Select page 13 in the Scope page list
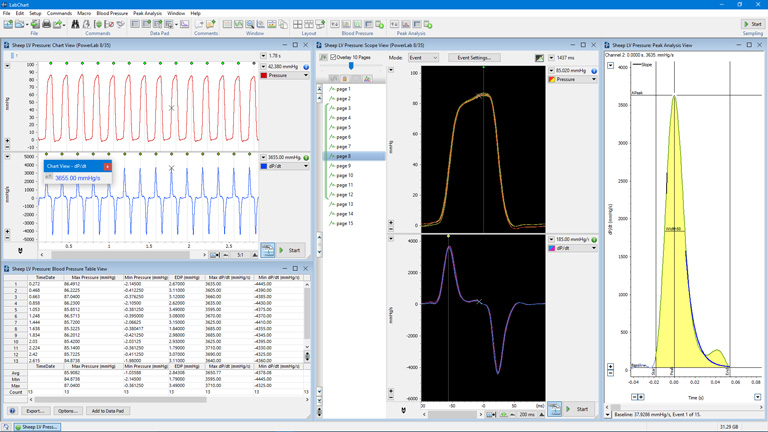Screen dimensions: 768x432 click(x=344, y=204)
